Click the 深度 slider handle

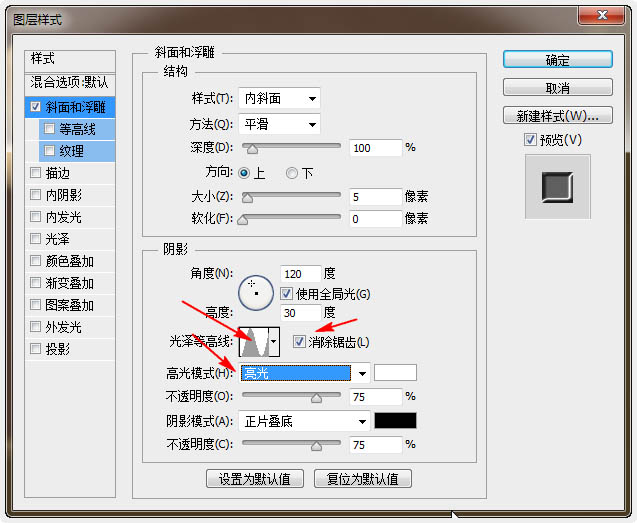(252, 149)
